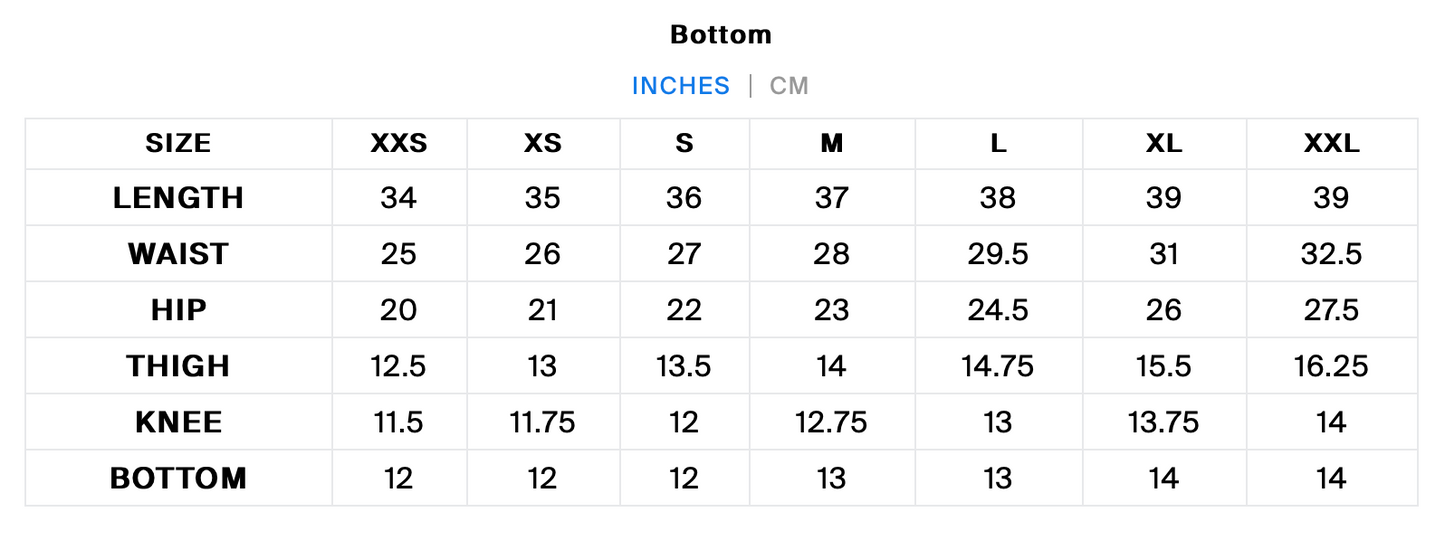The height and width of the screenshot is (550, 1445).
Task: Switch units to CM
Action: coord(789,86)
